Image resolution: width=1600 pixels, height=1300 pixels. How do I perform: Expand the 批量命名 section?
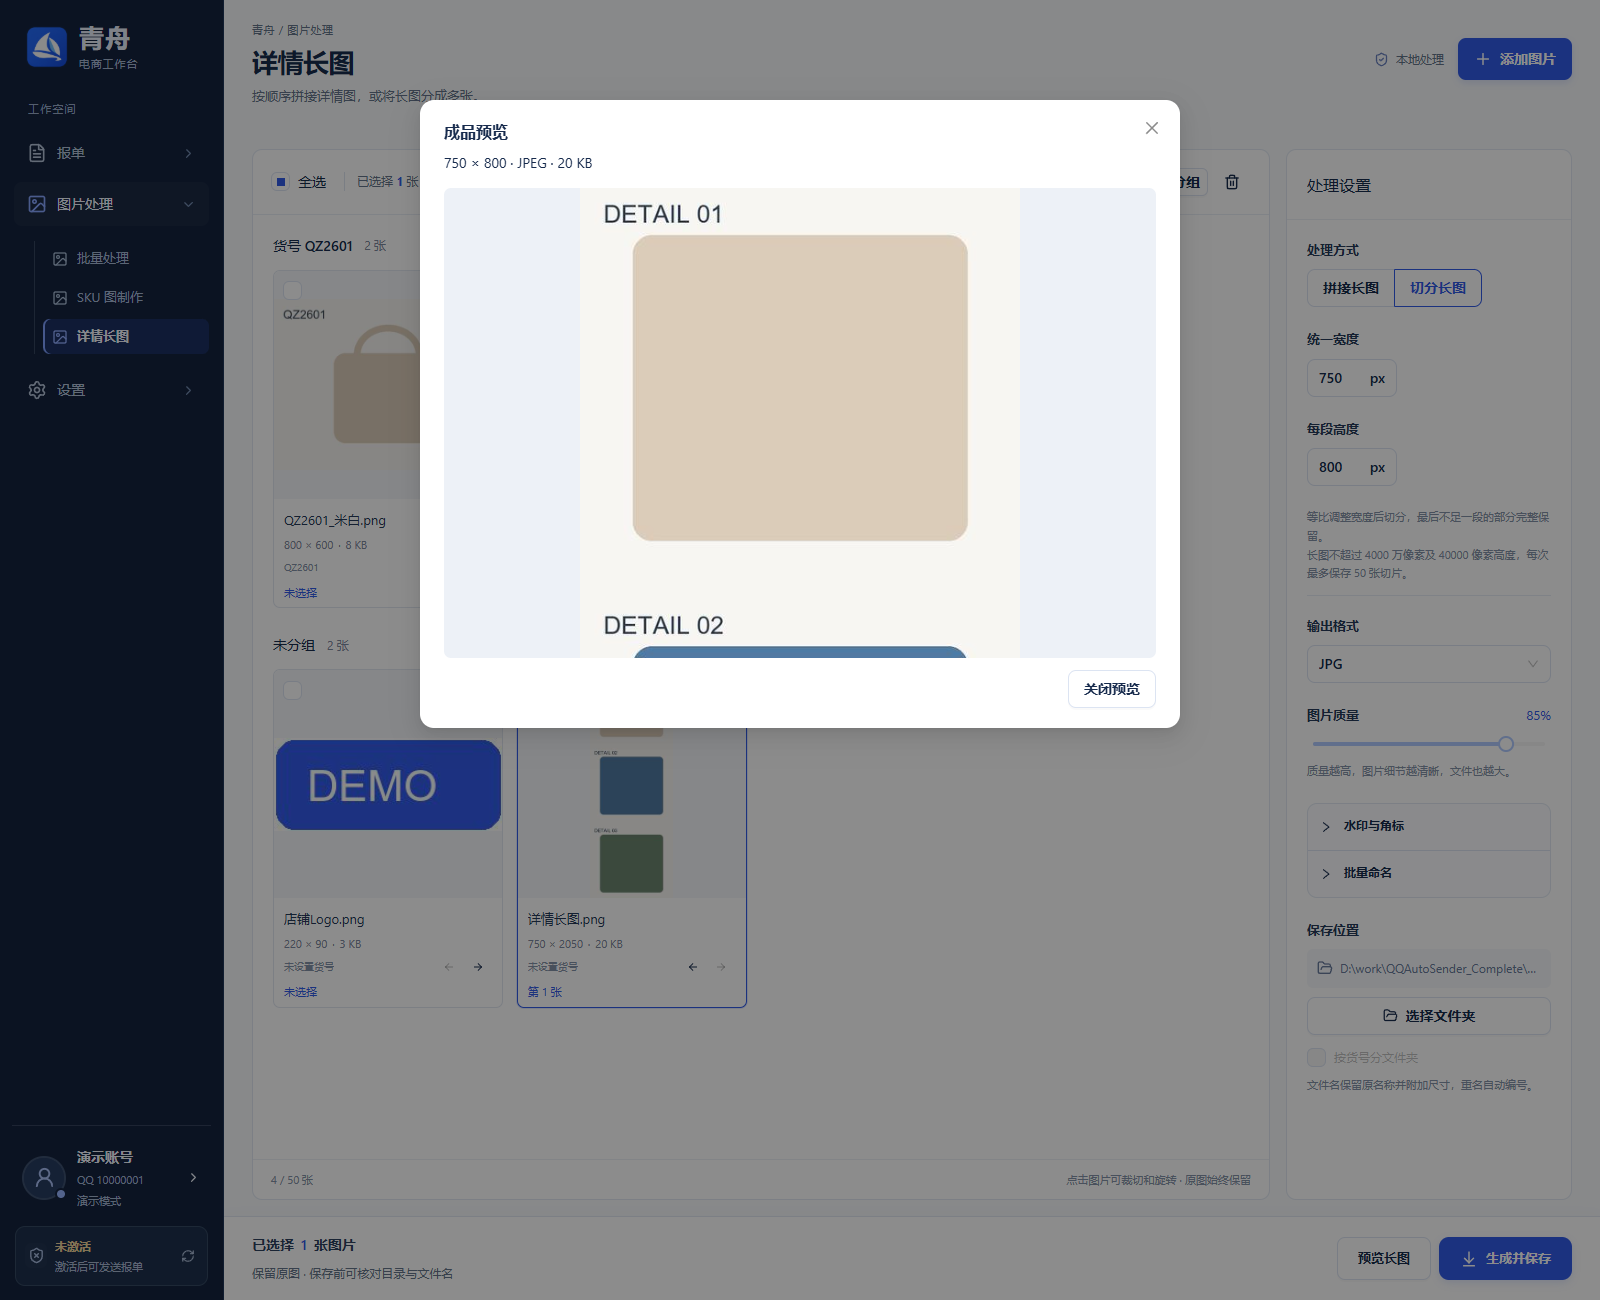1428,873
